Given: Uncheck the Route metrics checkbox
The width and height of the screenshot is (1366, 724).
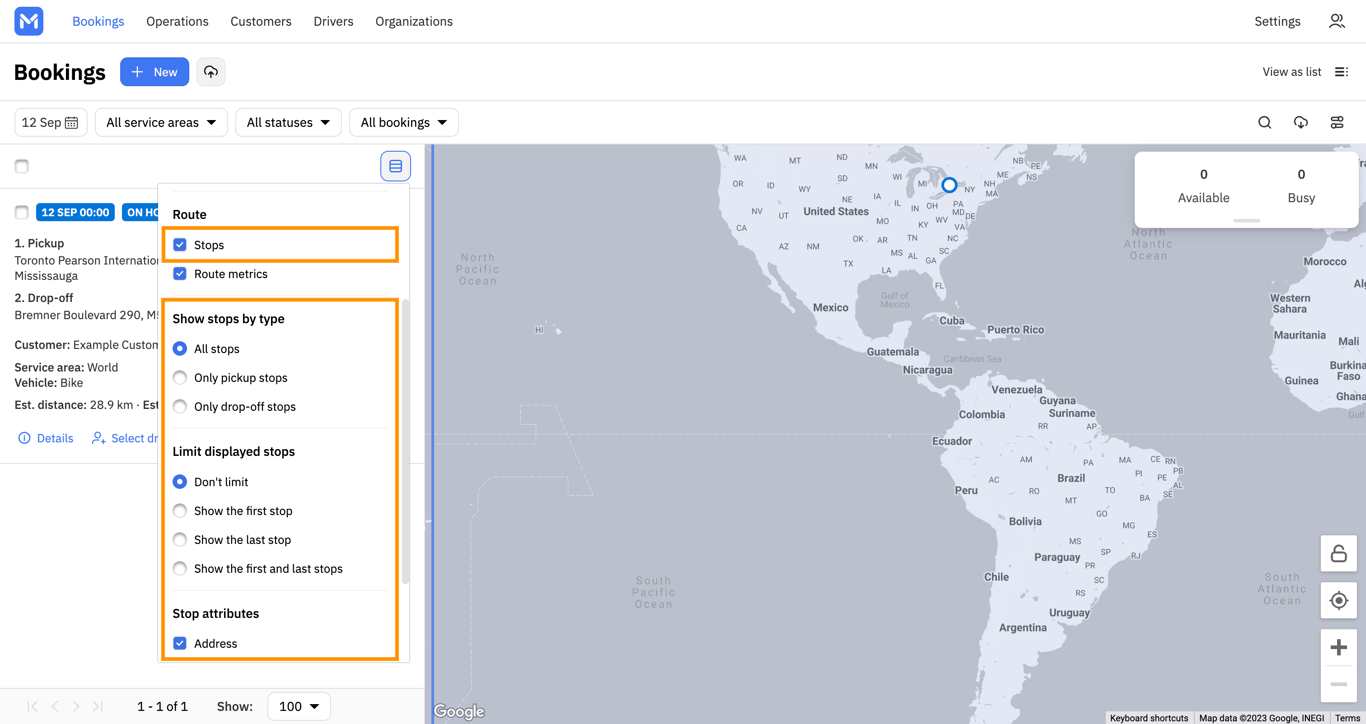Looking at the screenshot, I should (180, 274).
